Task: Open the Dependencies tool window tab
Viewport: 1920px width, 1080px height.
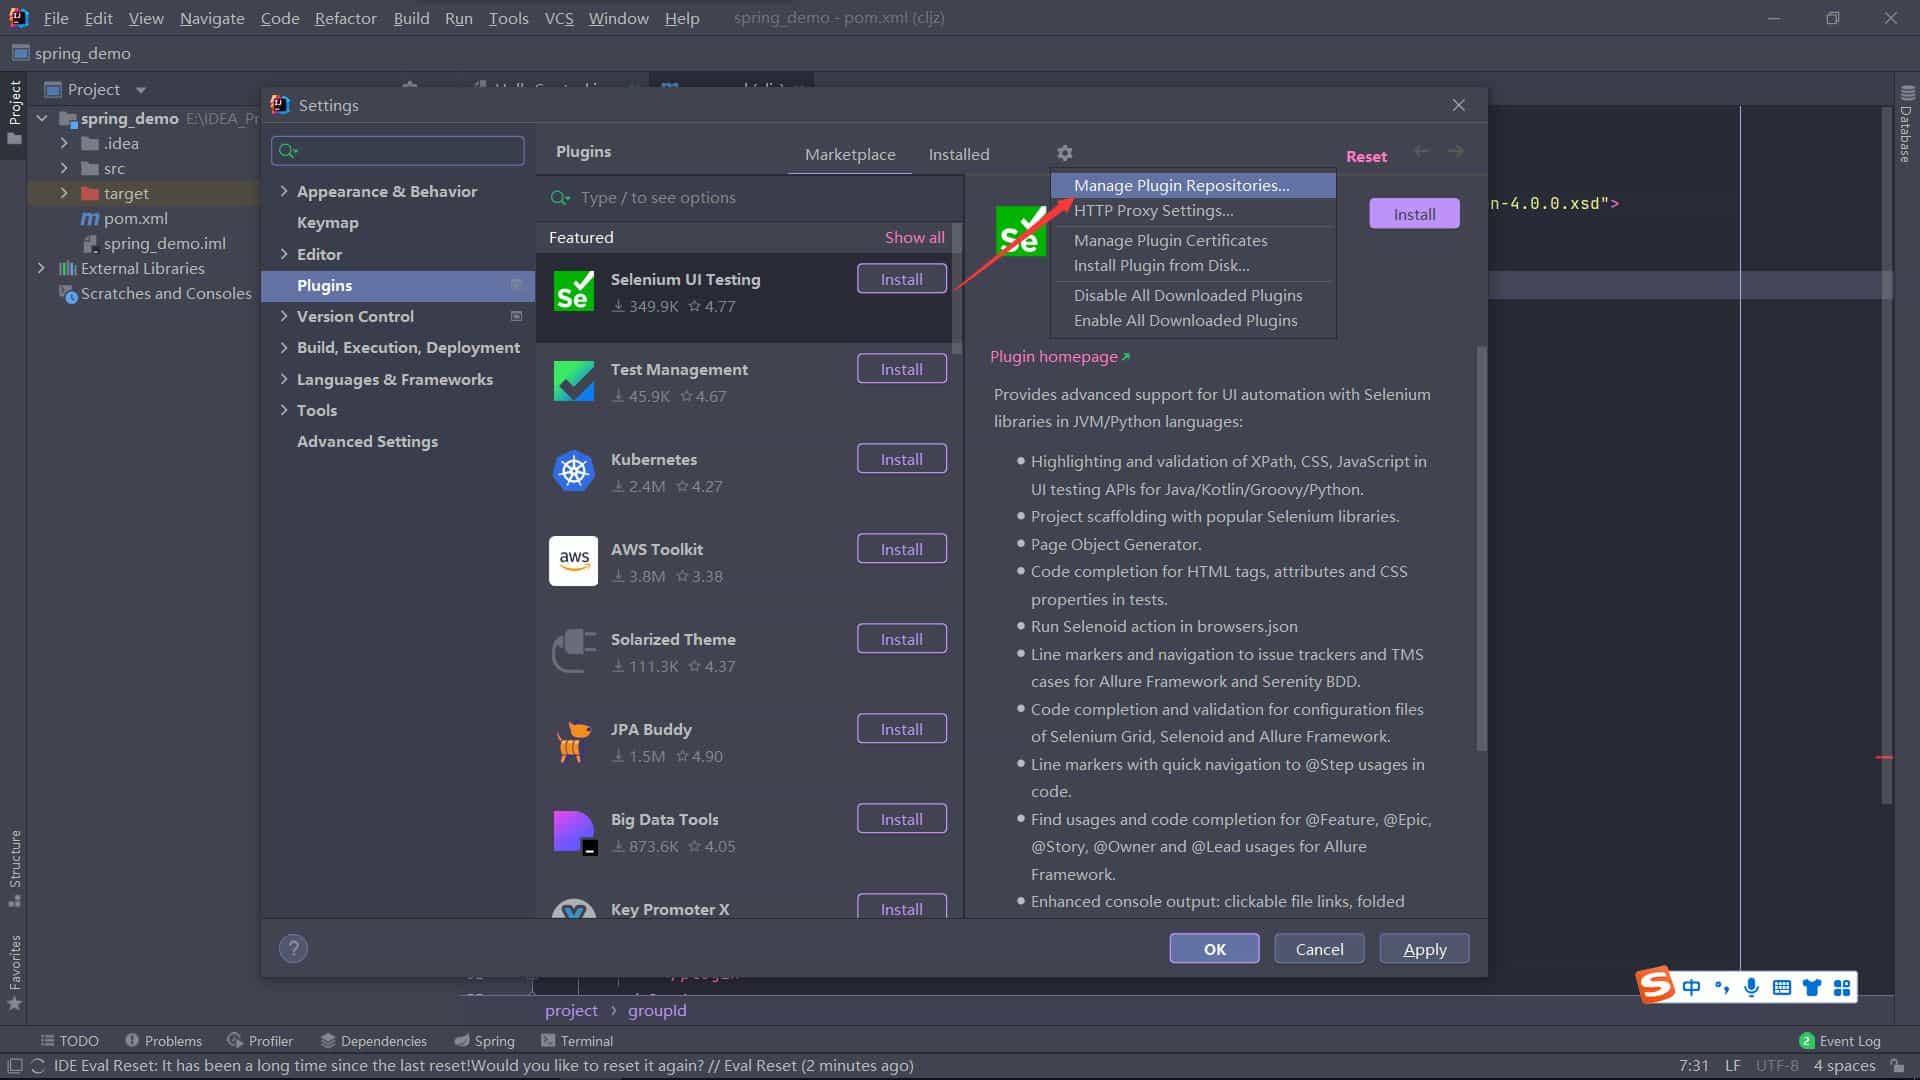Action: coord(374,1041)
